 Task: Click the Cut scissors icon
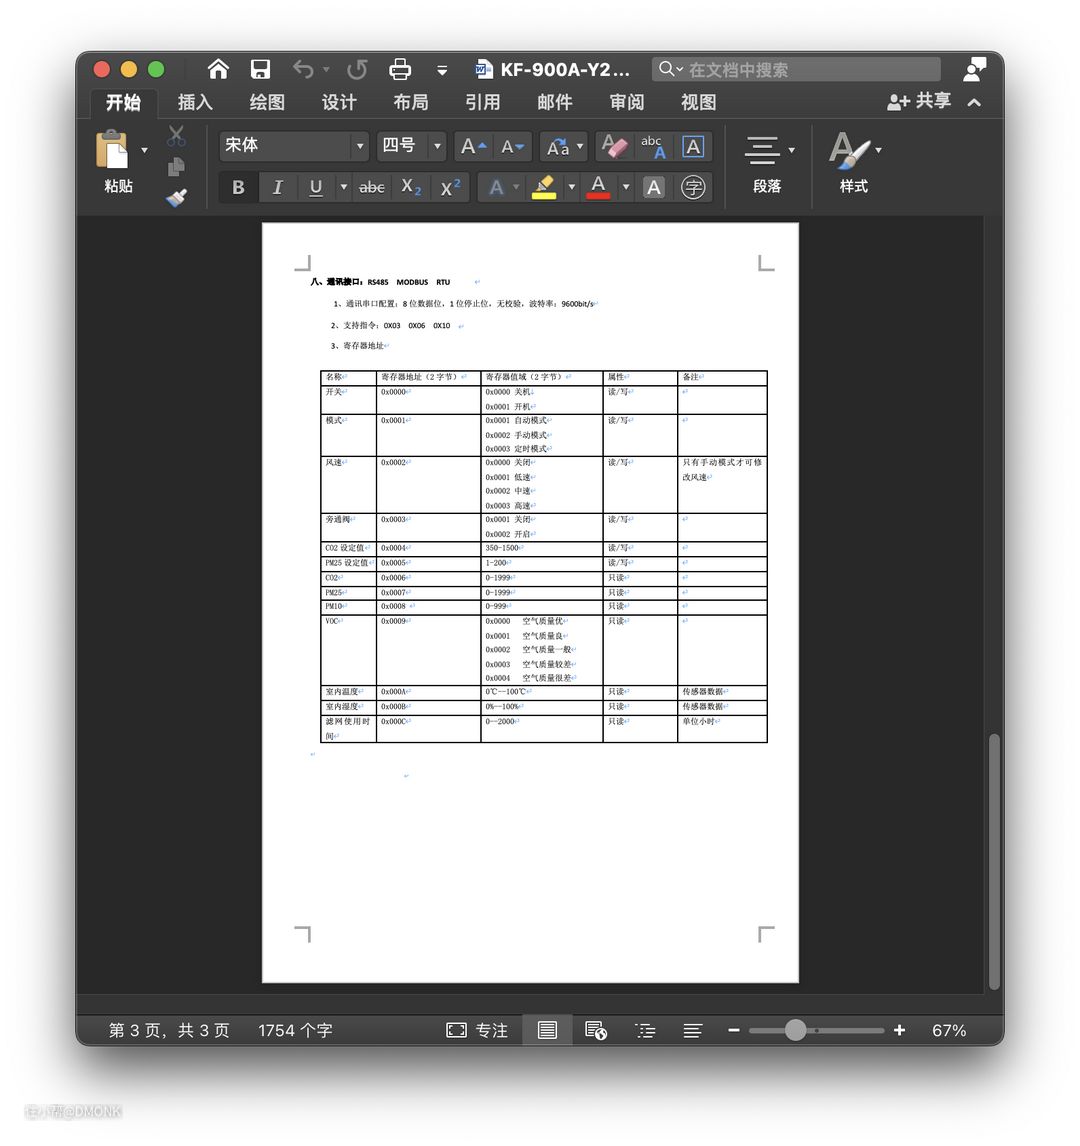pyautogui.click(x=176, y=136)
